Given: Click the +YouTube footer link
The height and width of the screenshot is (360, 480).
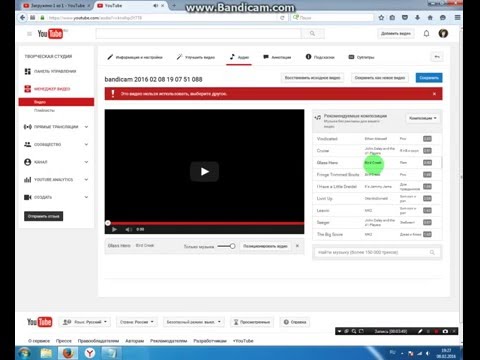Looking at the screenshot, I should tap(243, 341).
